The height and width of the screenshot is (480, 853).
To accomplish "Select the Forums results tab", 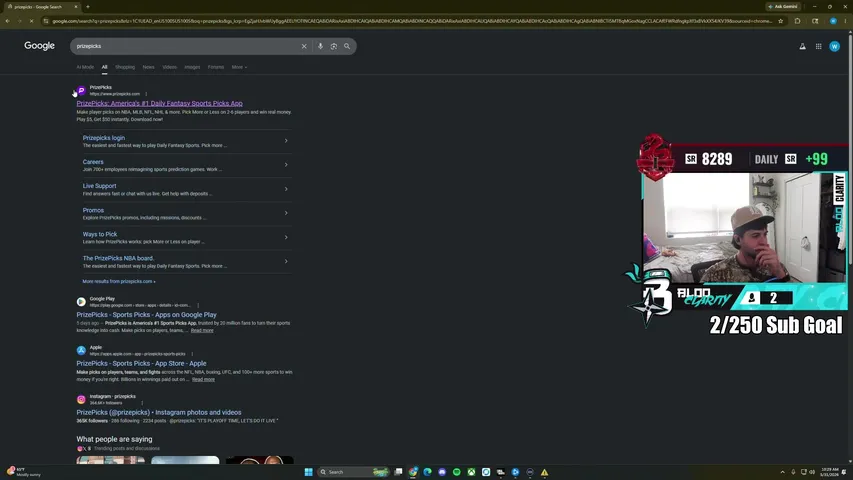I will click(x=215, y=67).
